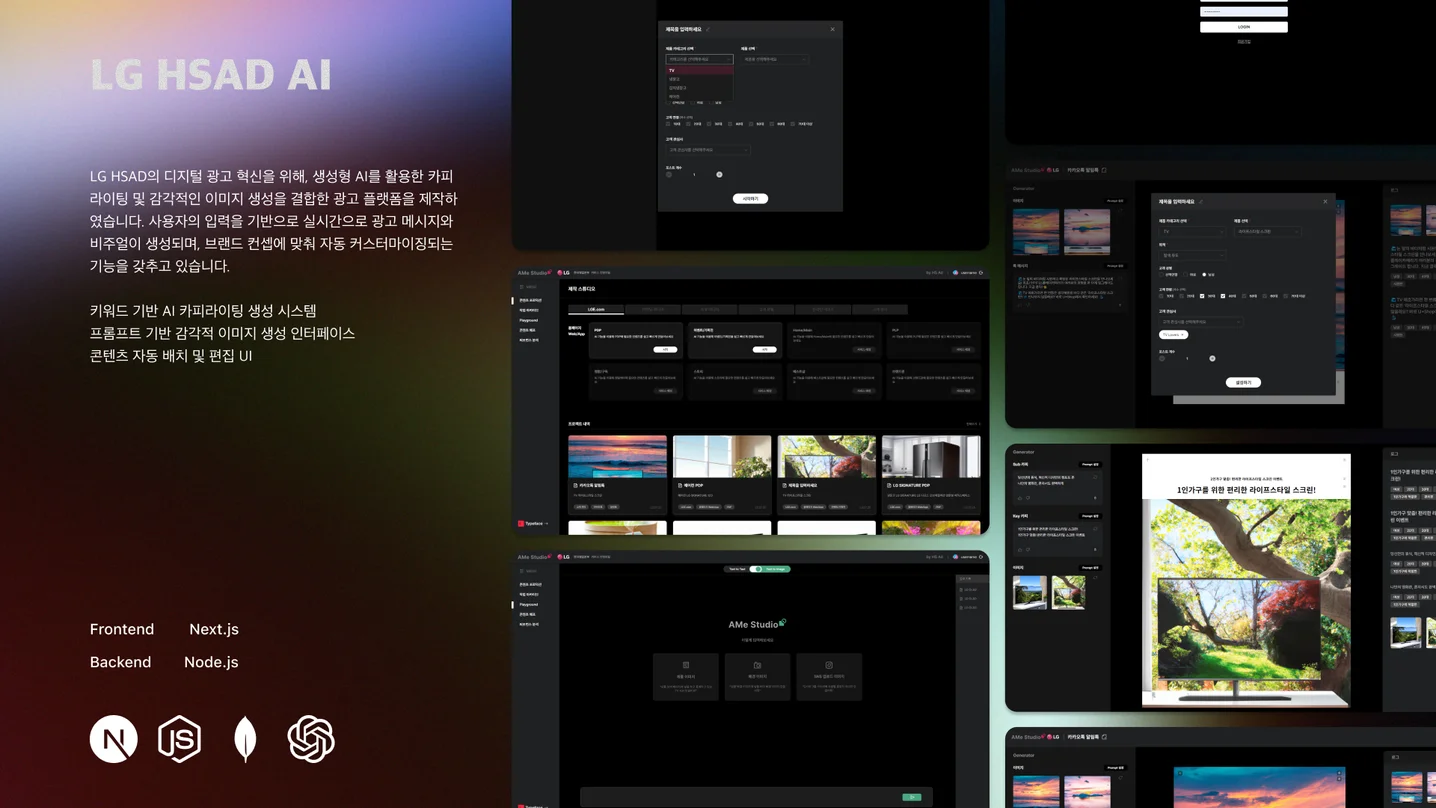This screenshot has width=1436, height=808.
Task: Remove the TV Lovers chip in the 설정하기 modal
Action: point(1182,335)
